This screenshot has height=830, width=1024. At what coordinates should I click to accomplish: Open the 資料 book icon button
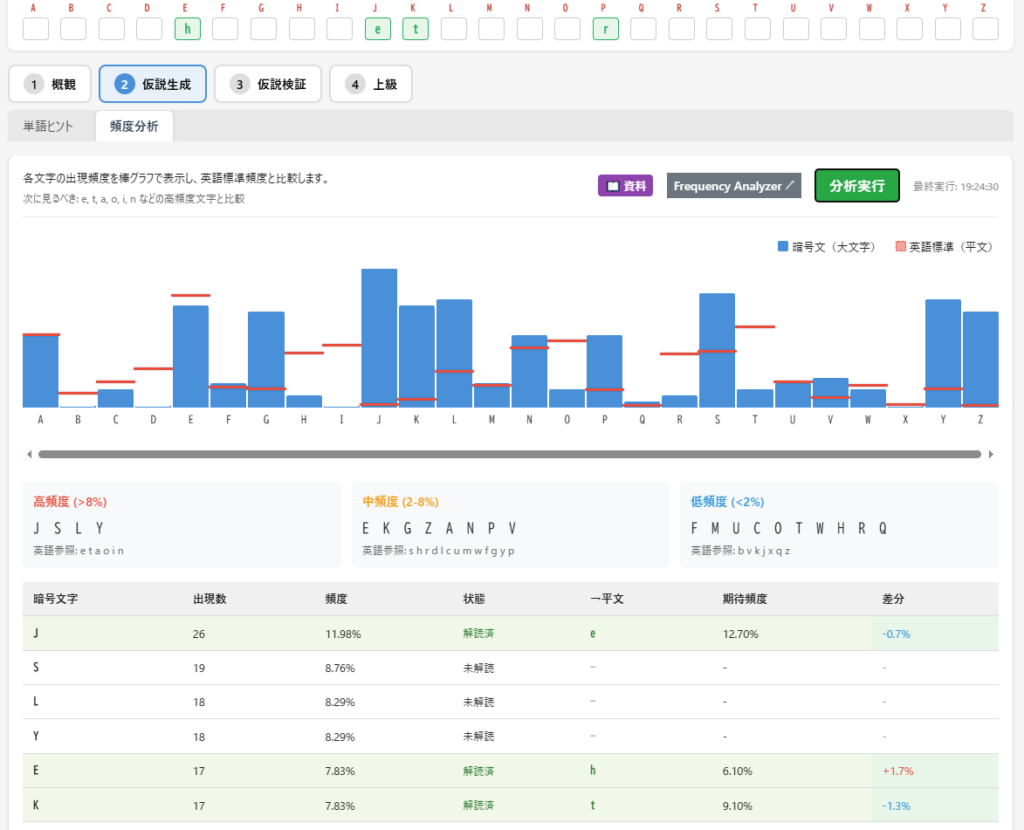625,186
